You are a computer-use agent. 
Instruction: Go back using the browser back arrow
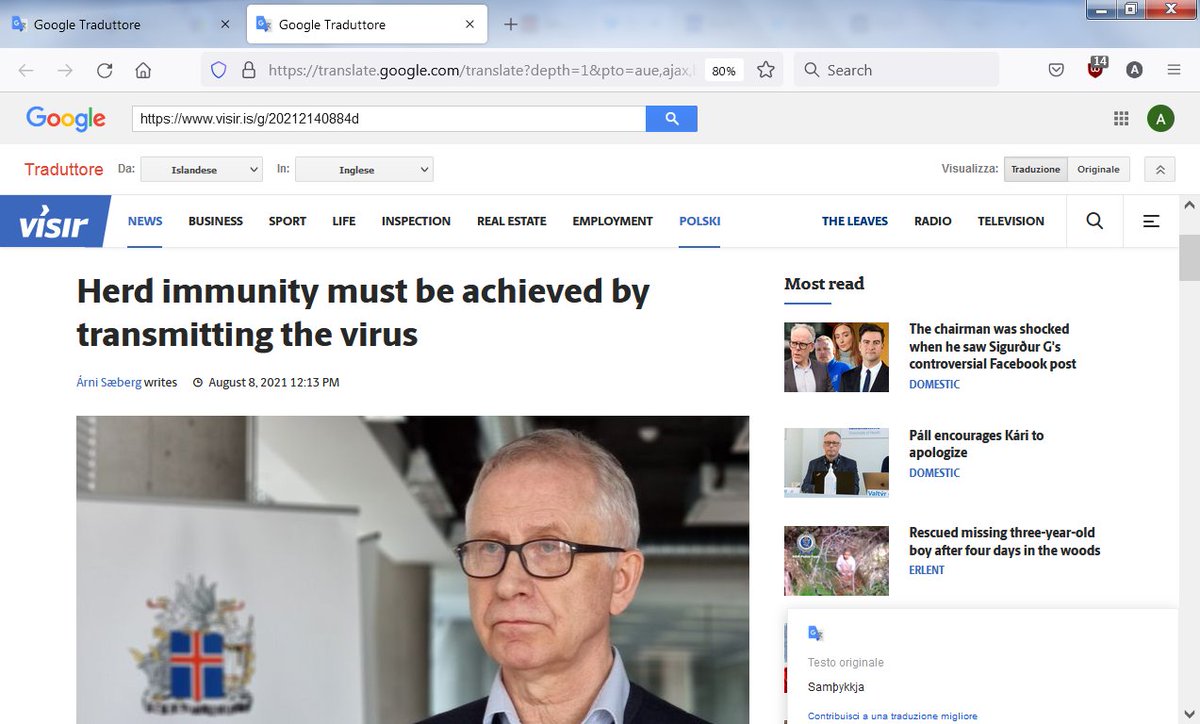pyautogui.click(x=26, y=70)
